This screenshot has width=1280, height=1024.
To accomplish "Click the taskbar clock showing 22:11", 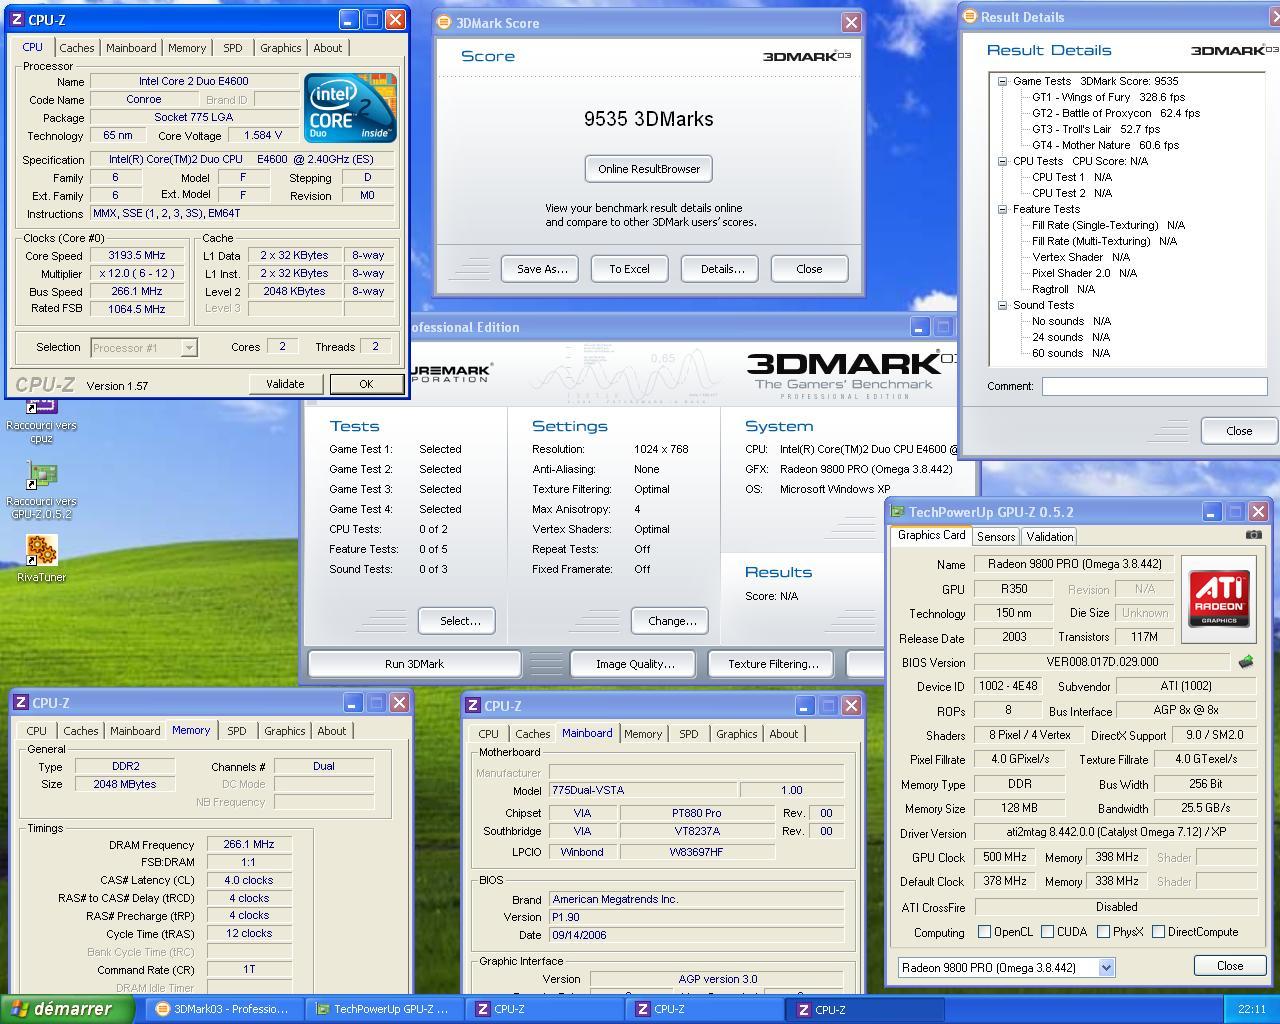I will (x=1250, y=1010).
